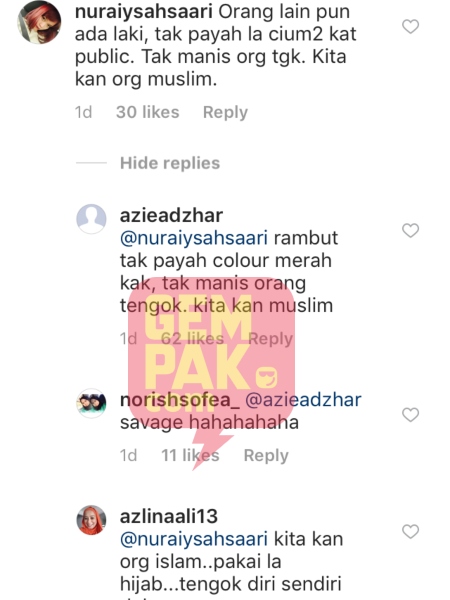View the 30 likes list
The height and width of the screenshot is (600, 450).
tap(148, 112)
